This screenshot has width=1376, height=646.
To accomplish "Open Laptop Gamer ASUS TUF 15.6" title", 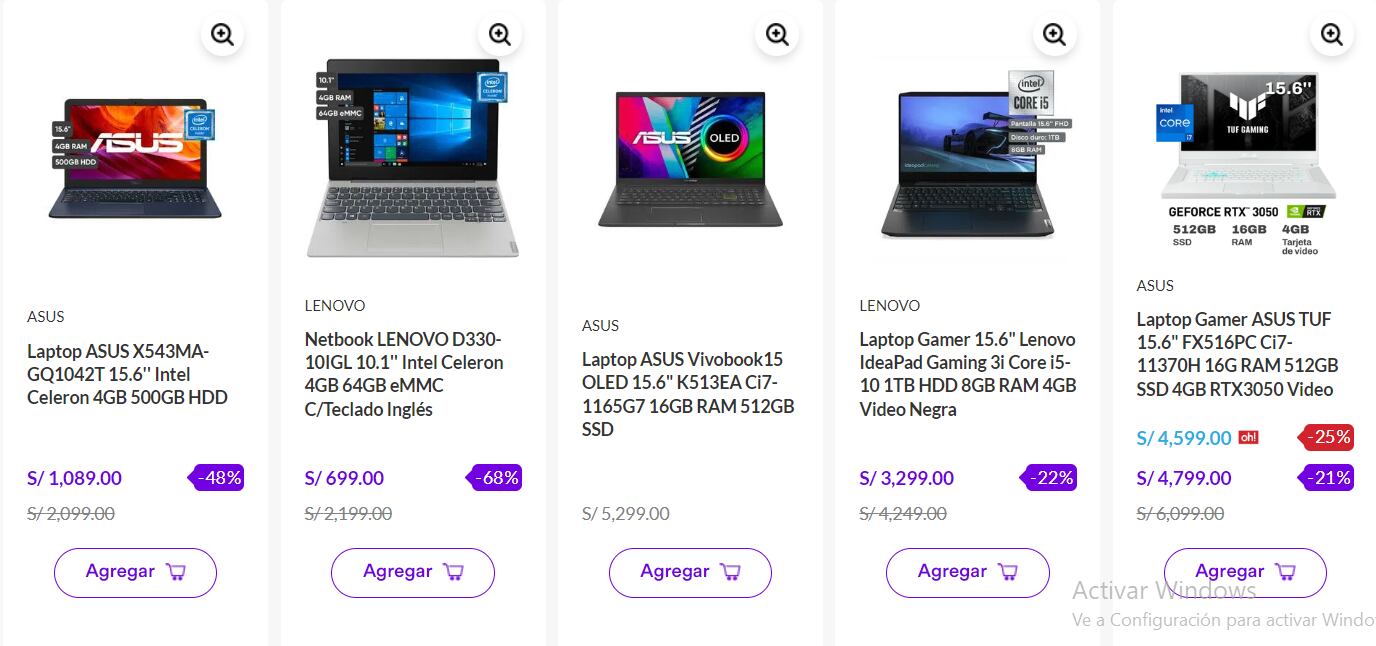I will click(x=1237, y=354).
